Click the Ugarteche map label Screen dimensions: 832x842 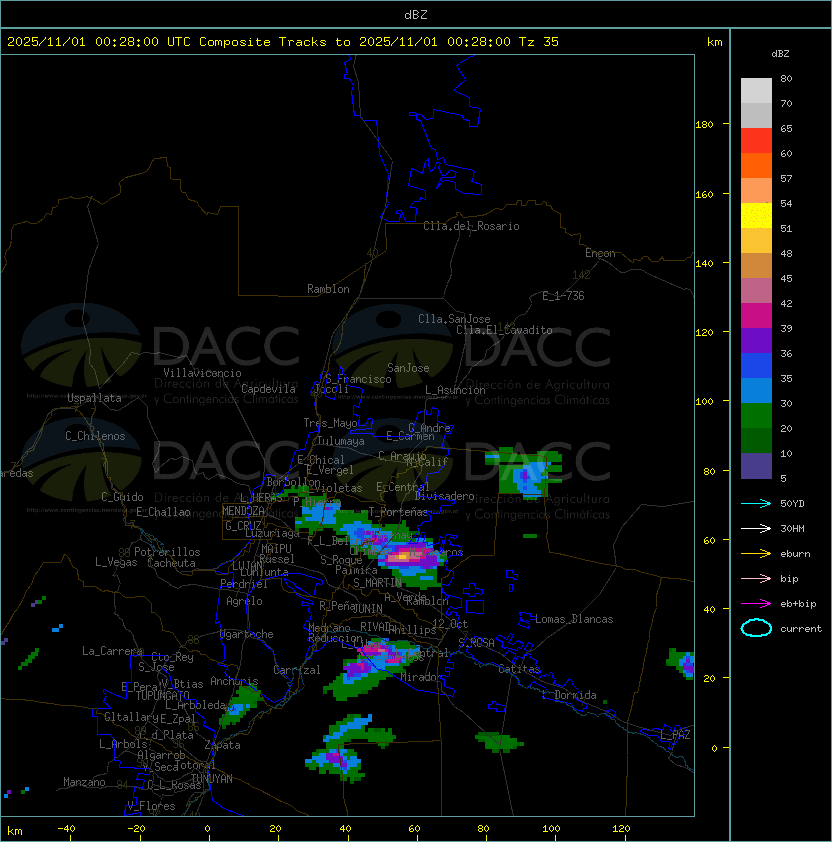point(247,634)
